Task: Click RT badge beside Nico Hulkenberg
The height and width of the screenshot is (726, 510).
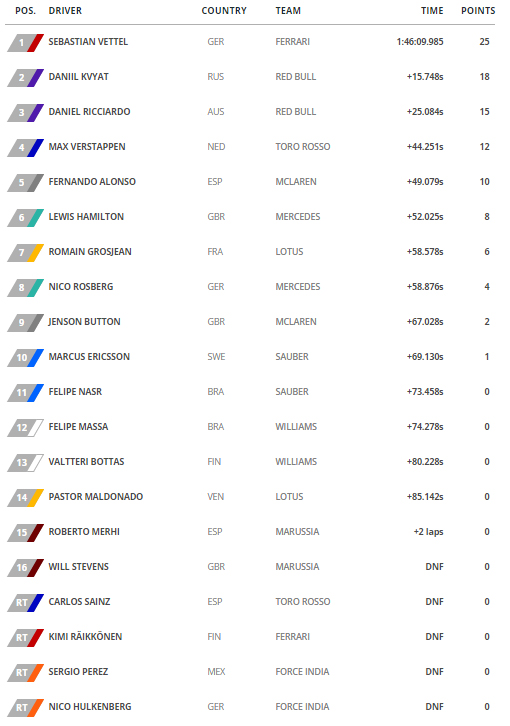Action: pyautogui.click(x=25, y=707)
